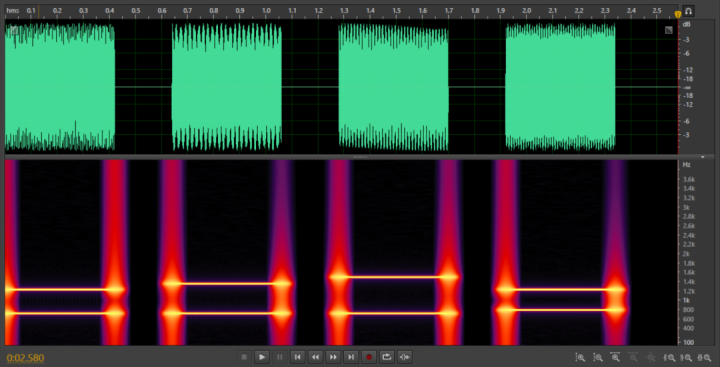Click the diagonal-split icon in waveform's upper-right corner
This screenshot has width=720, height=367.
coord(669,30)
